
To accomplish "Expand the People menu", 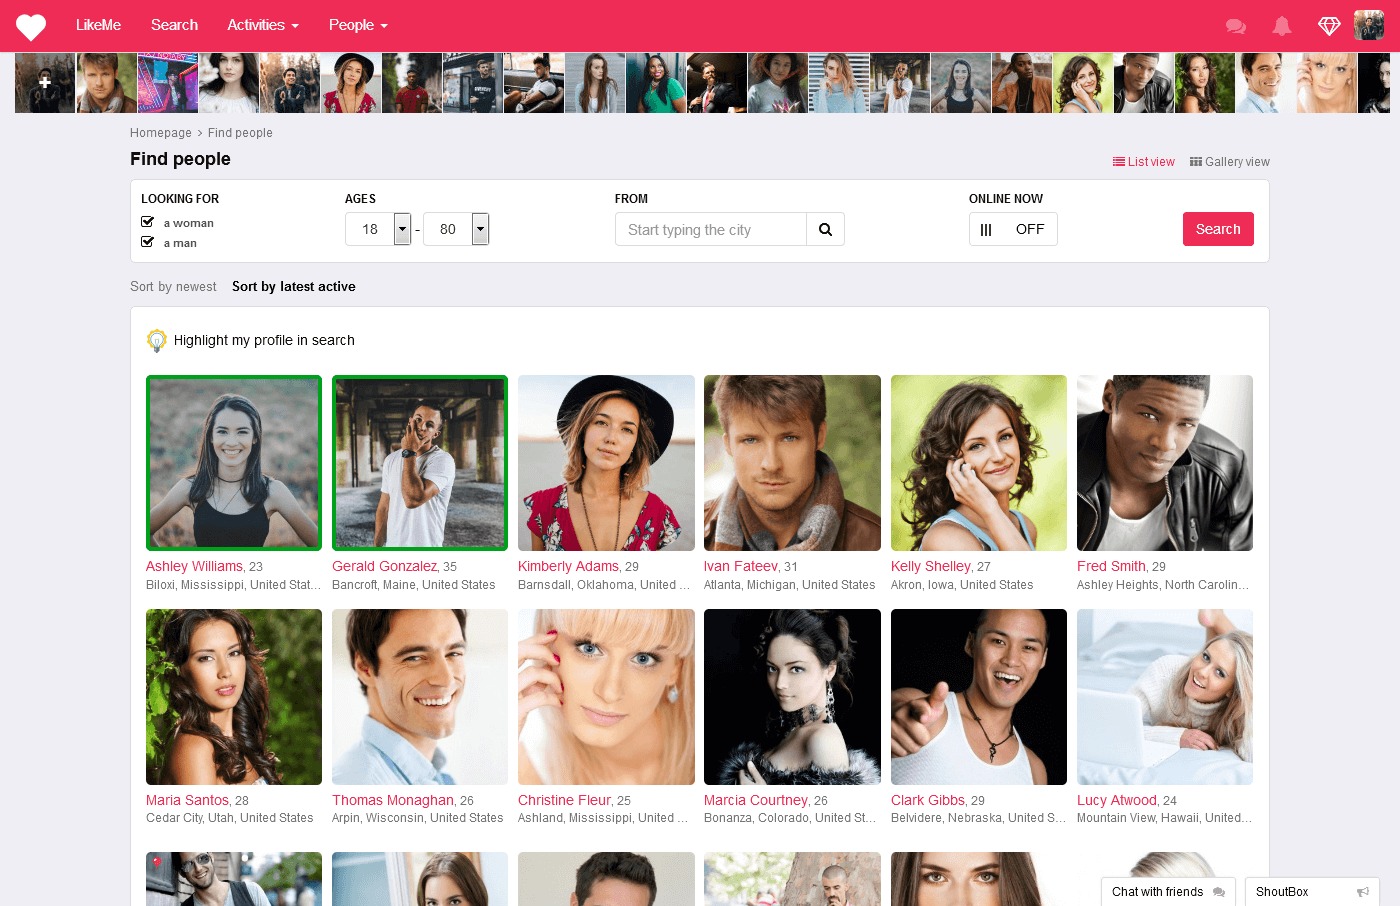I will [358, 25].
